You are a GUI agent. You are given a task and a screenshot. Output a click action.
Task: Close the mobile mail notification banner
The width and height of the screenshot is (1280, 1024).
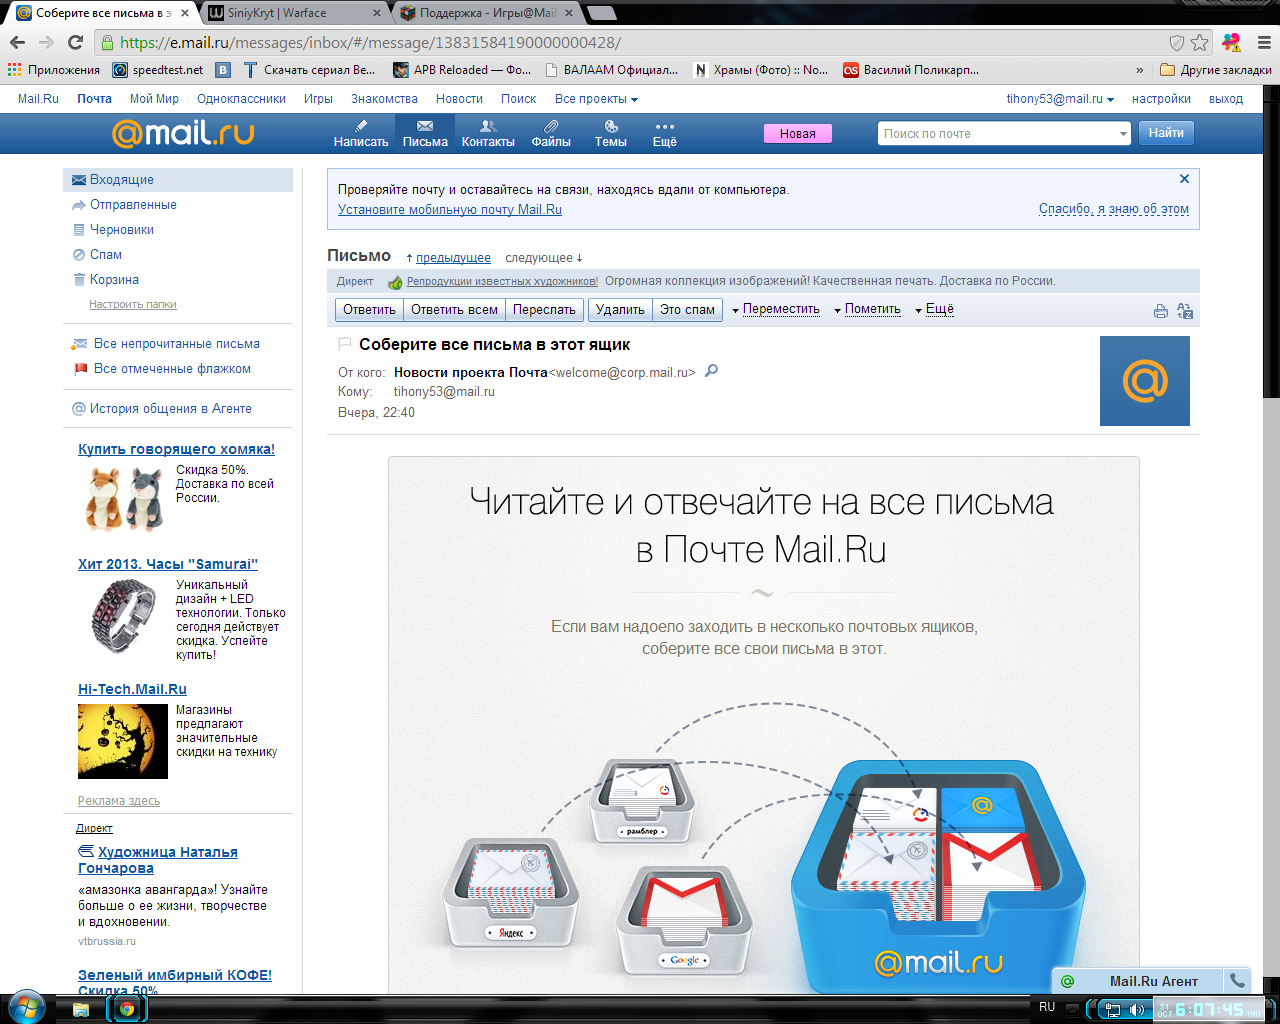point(1184,179)
